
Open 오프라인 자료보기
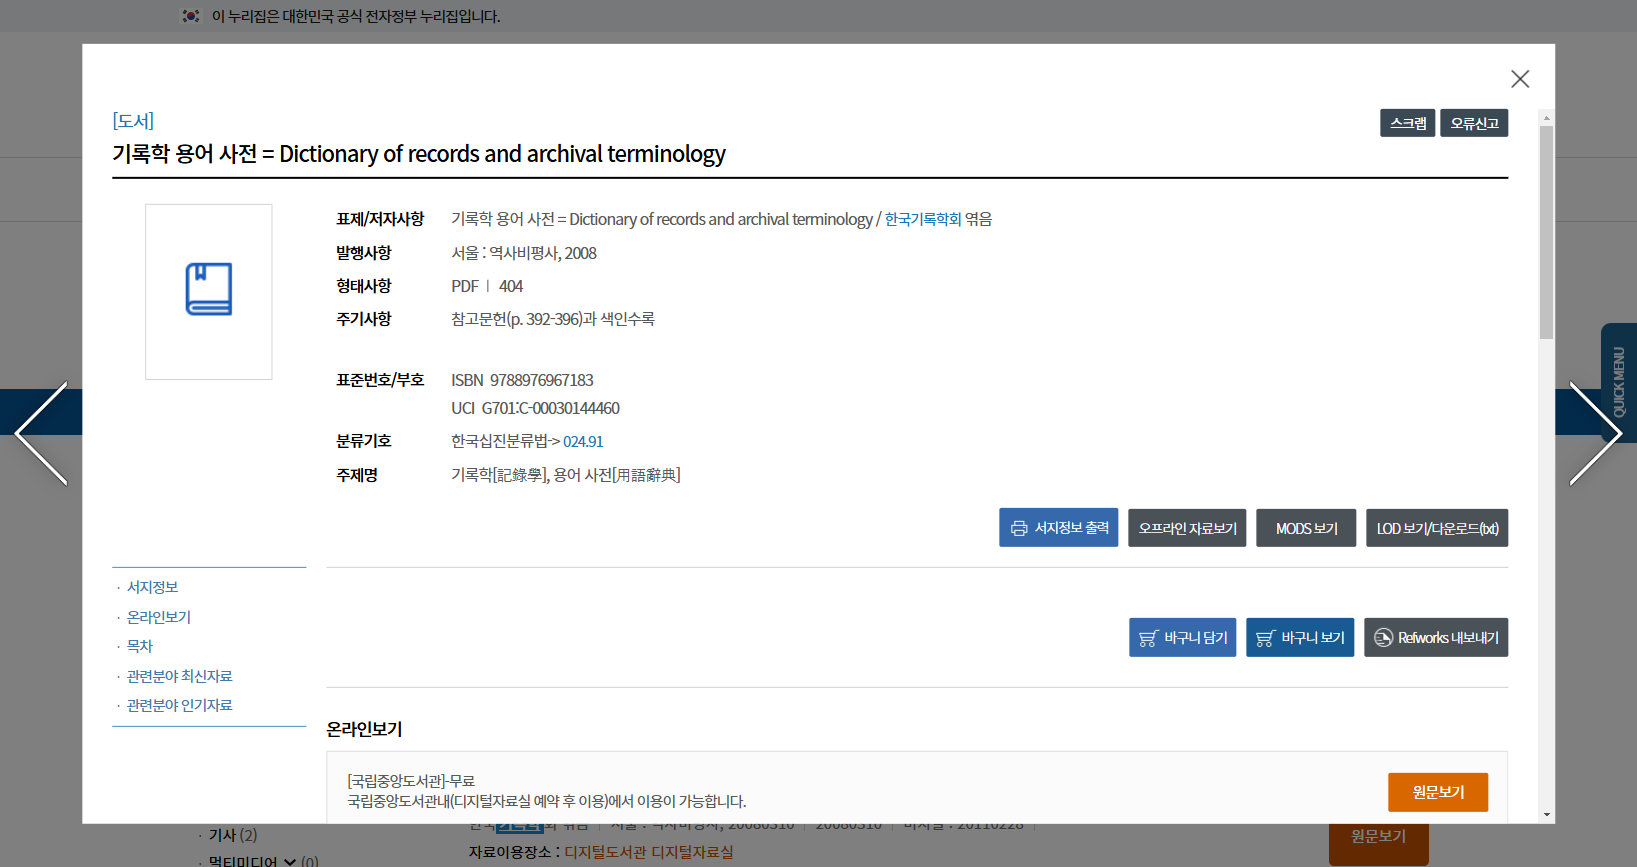point(1187,528)
